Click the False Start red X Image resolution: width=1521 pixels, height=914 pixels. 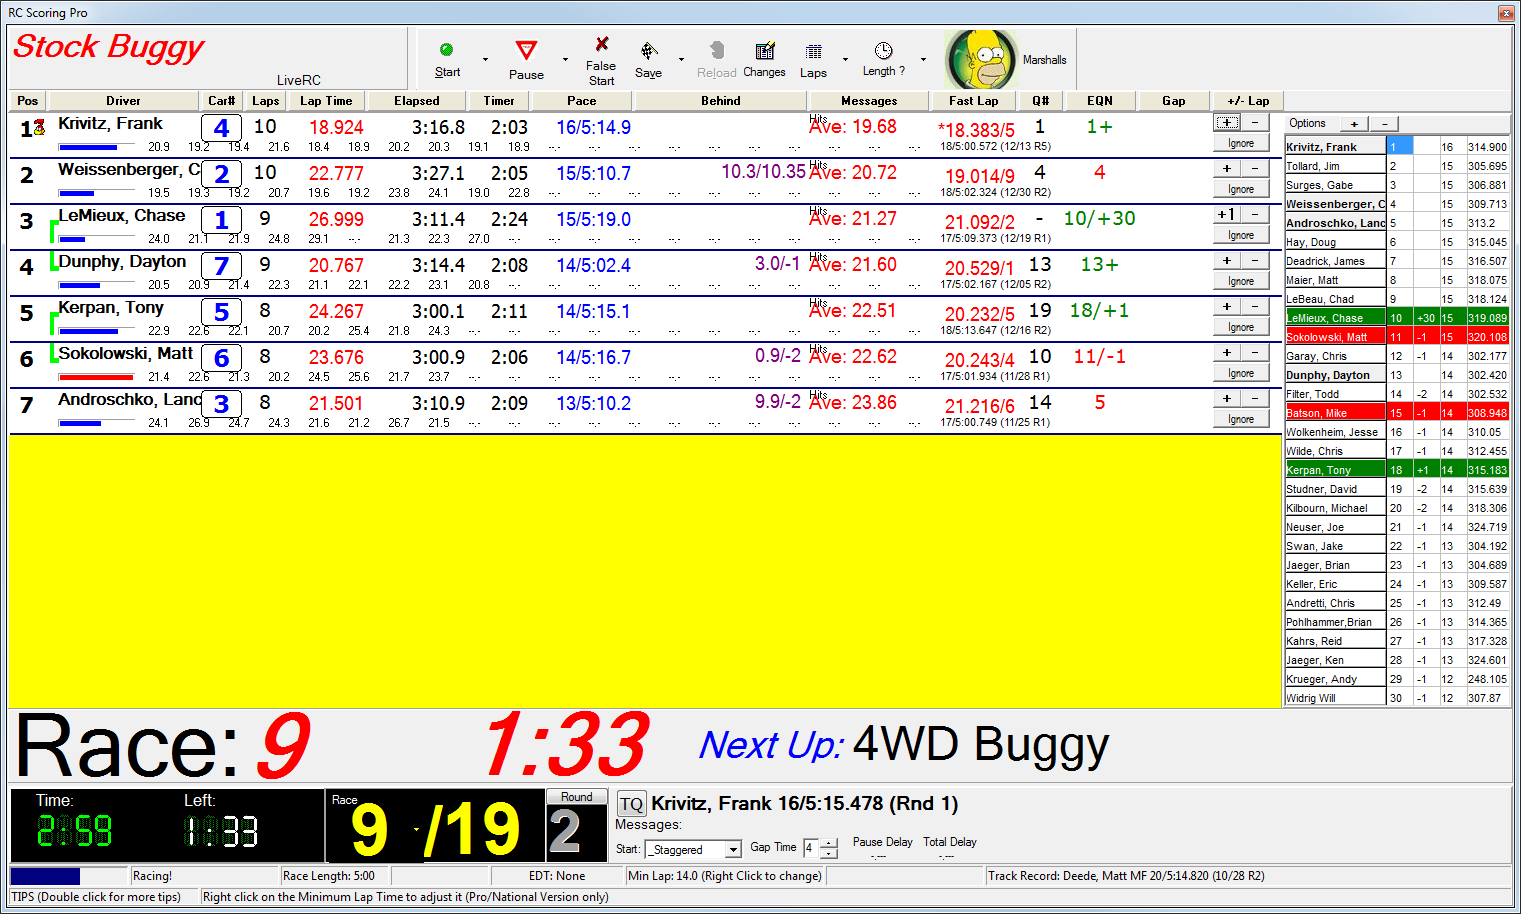pyautogui.click(x=601, y=45)
